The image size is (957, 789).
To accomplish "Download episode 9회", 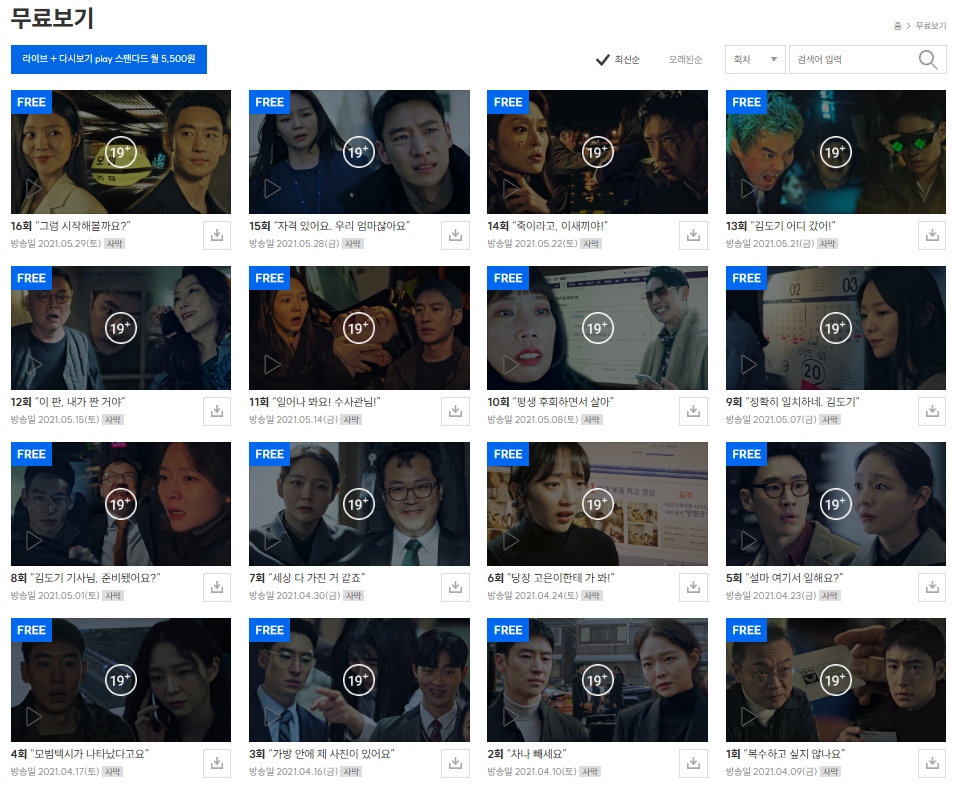I will pyautogui.click(x=932, y=411).
